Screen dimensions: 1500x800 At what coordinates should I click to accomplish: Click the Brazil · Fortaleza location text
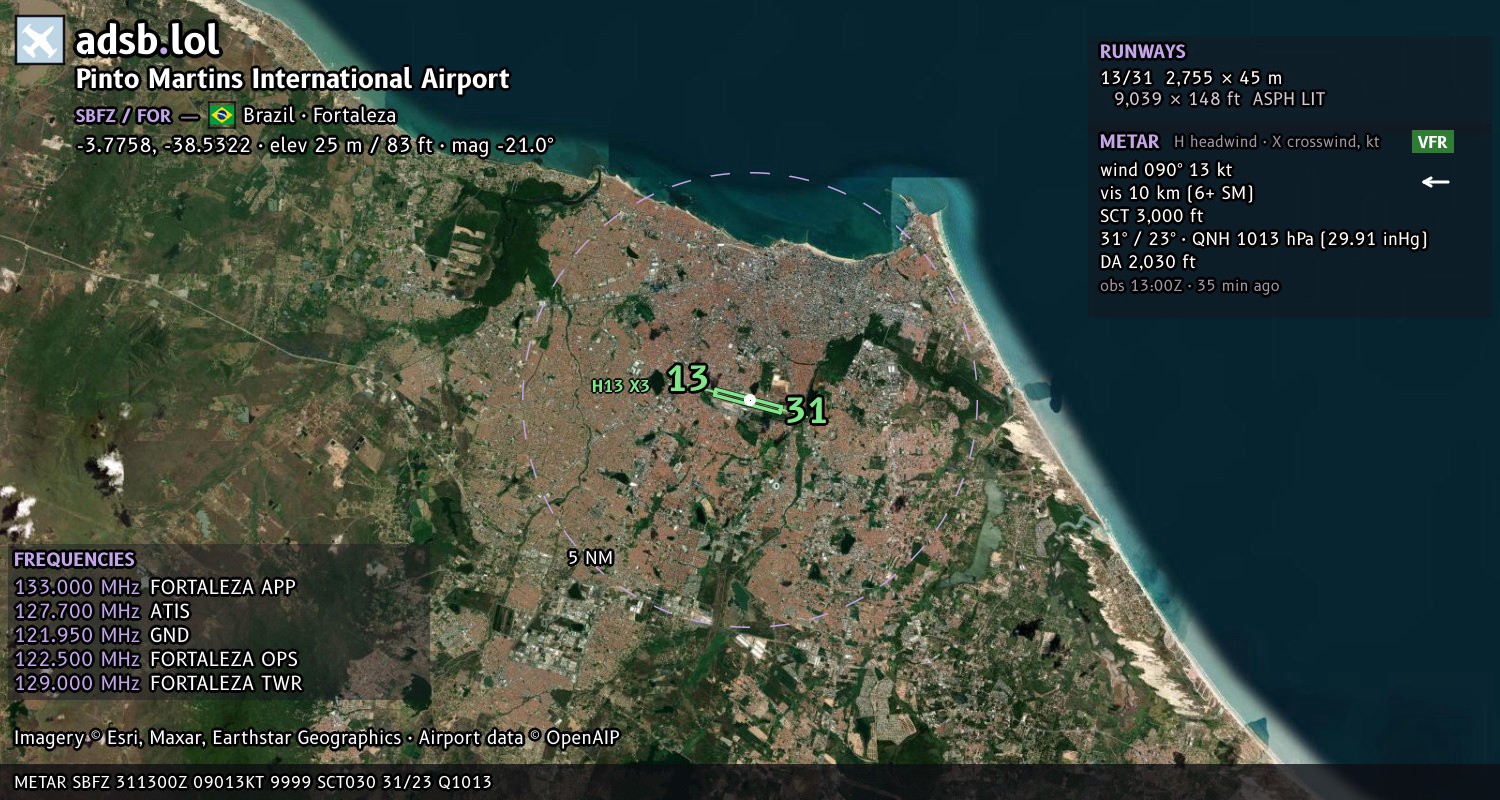320,115
